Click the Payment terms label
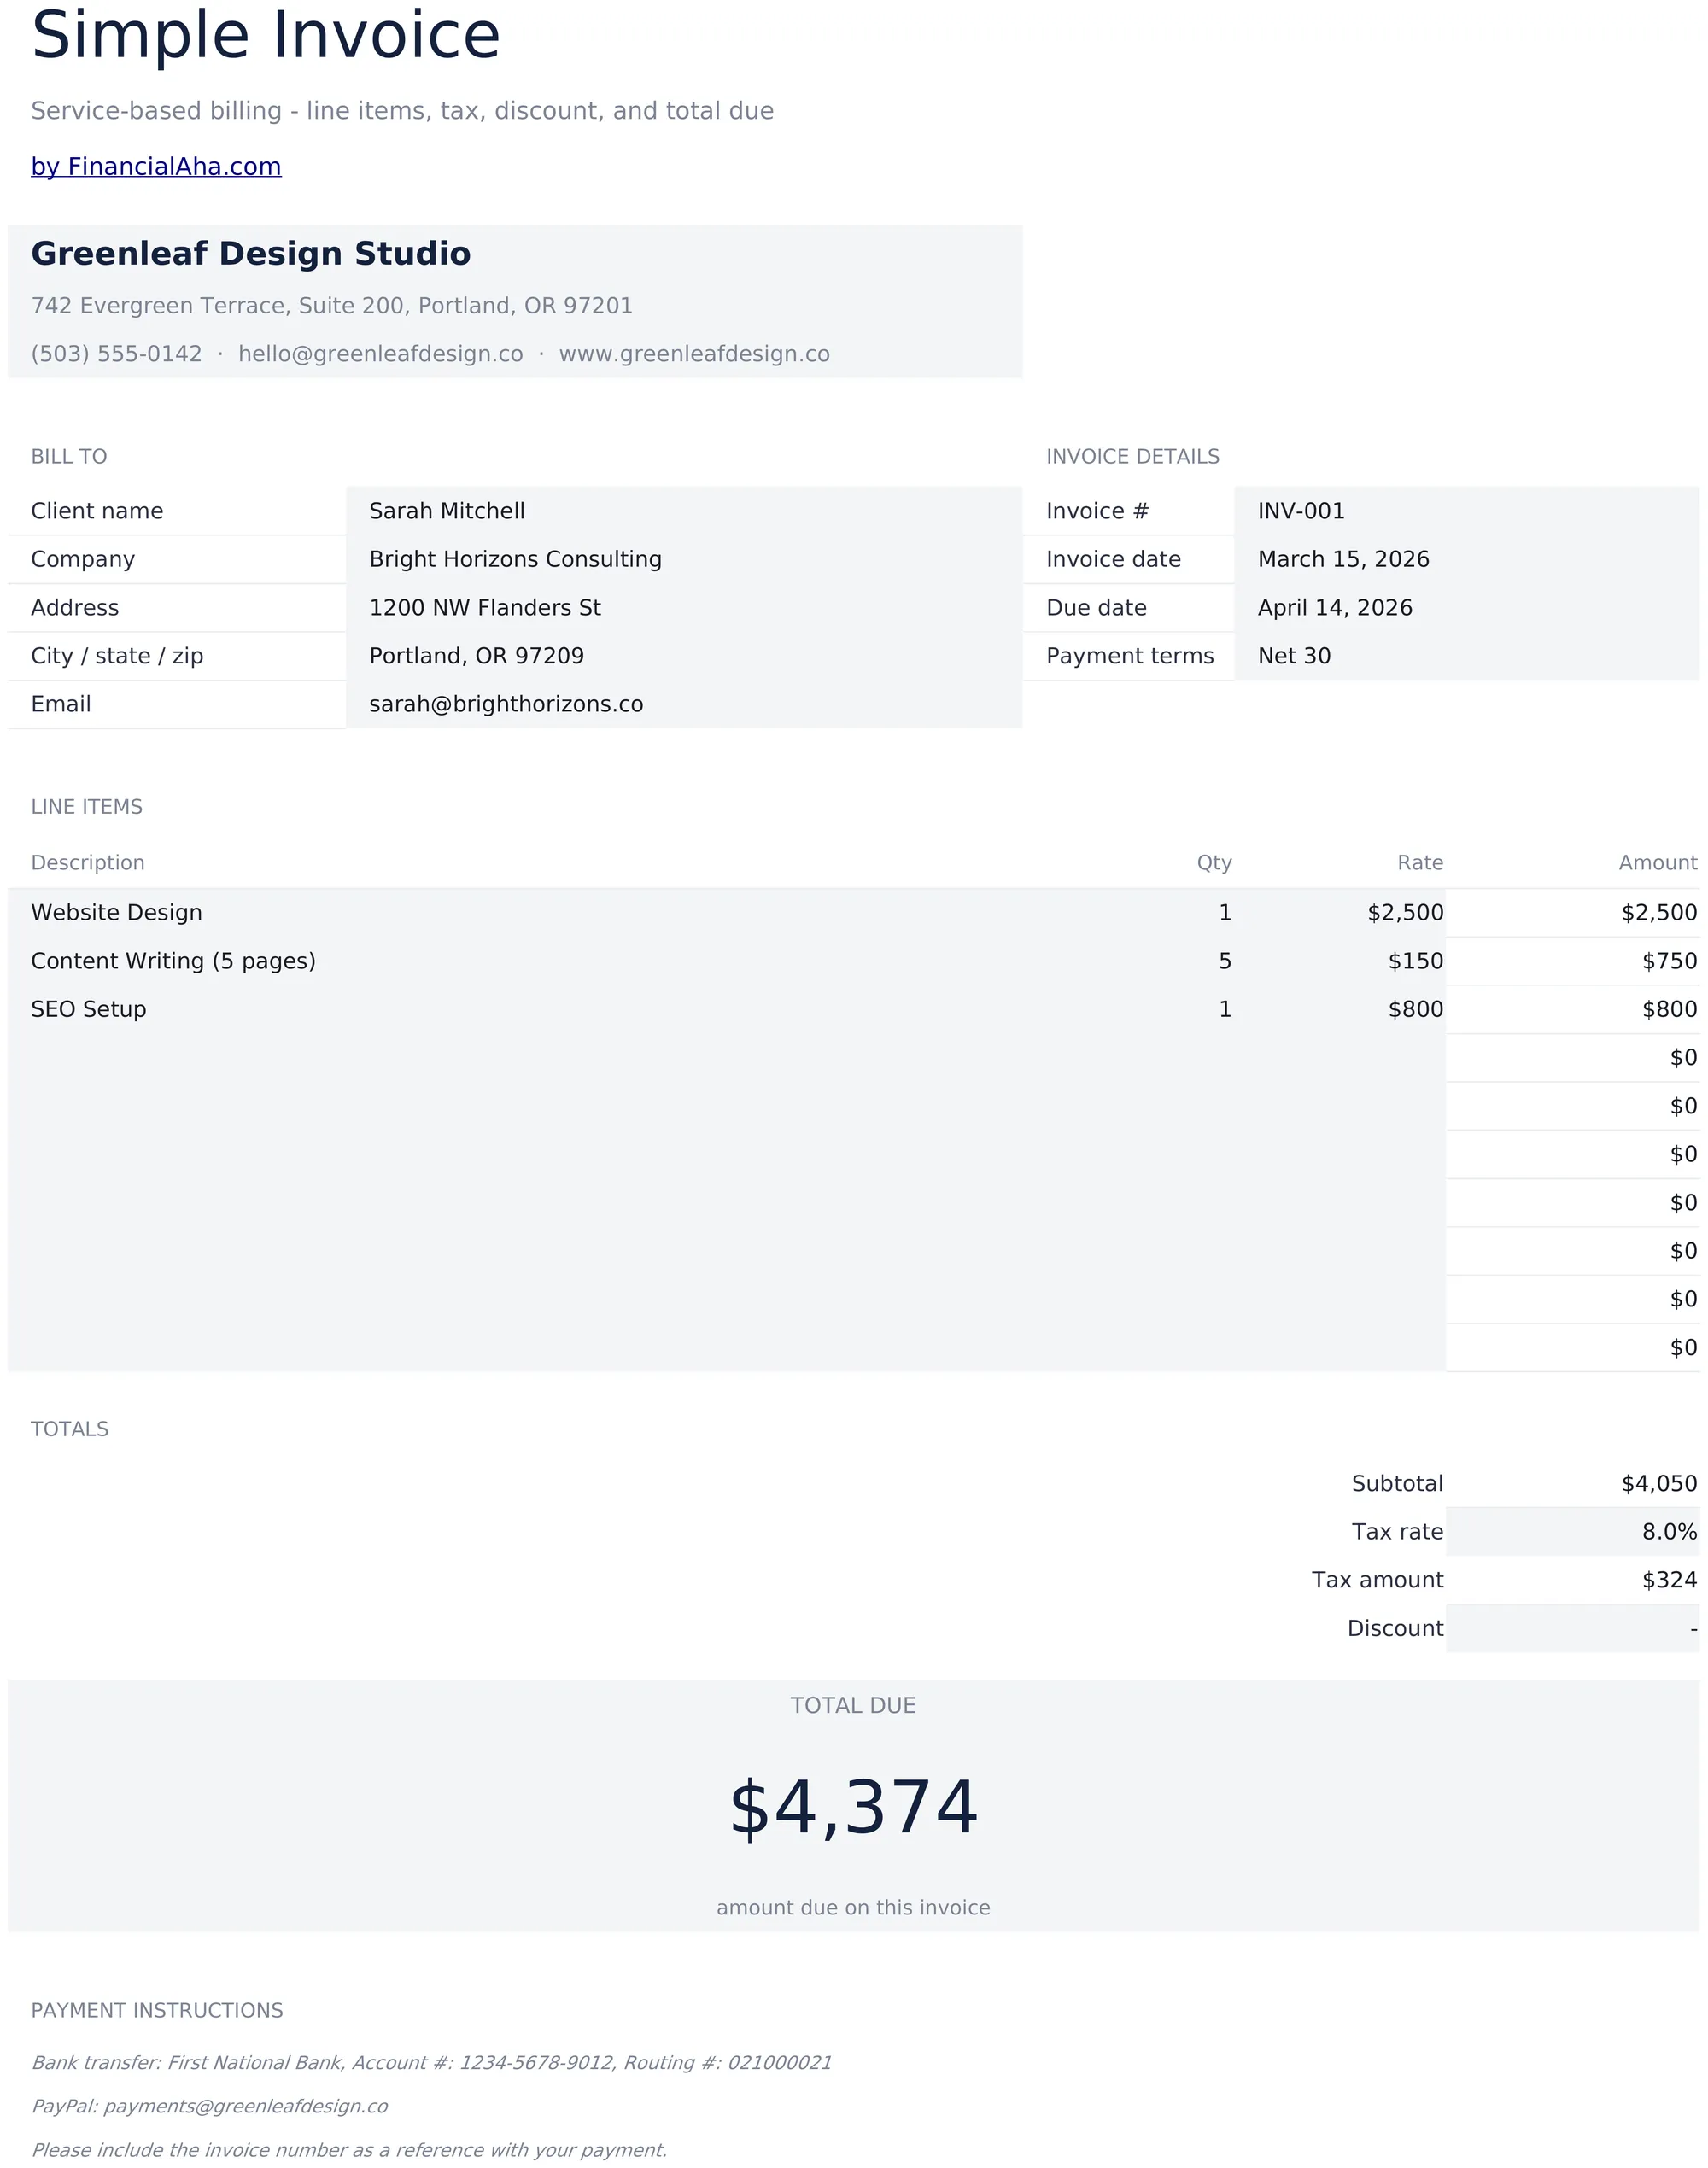This screenshot has width=1708, height=2168. tap(1130, 656)
